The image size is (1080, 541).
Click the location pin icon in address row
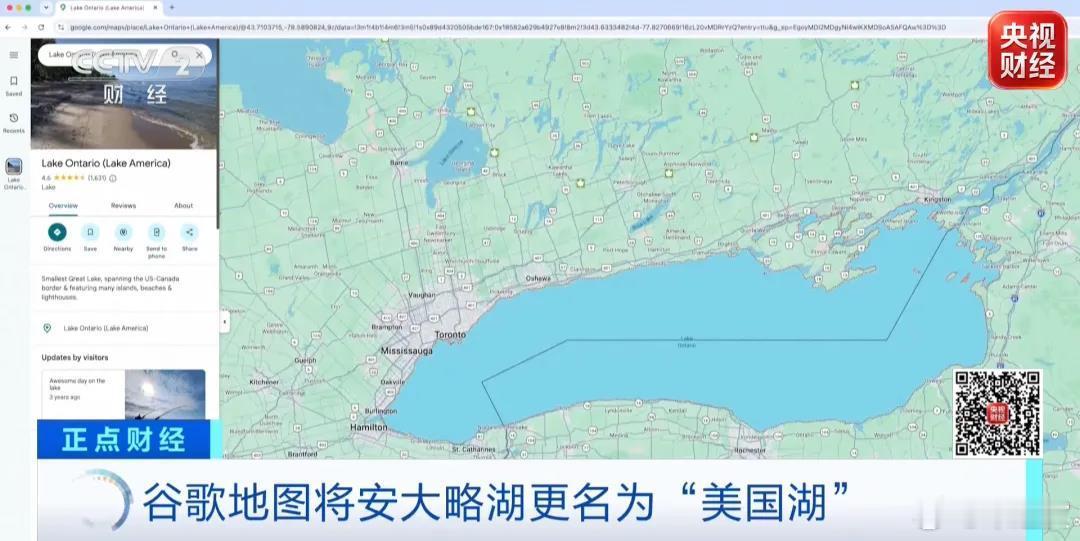[48, 328]
